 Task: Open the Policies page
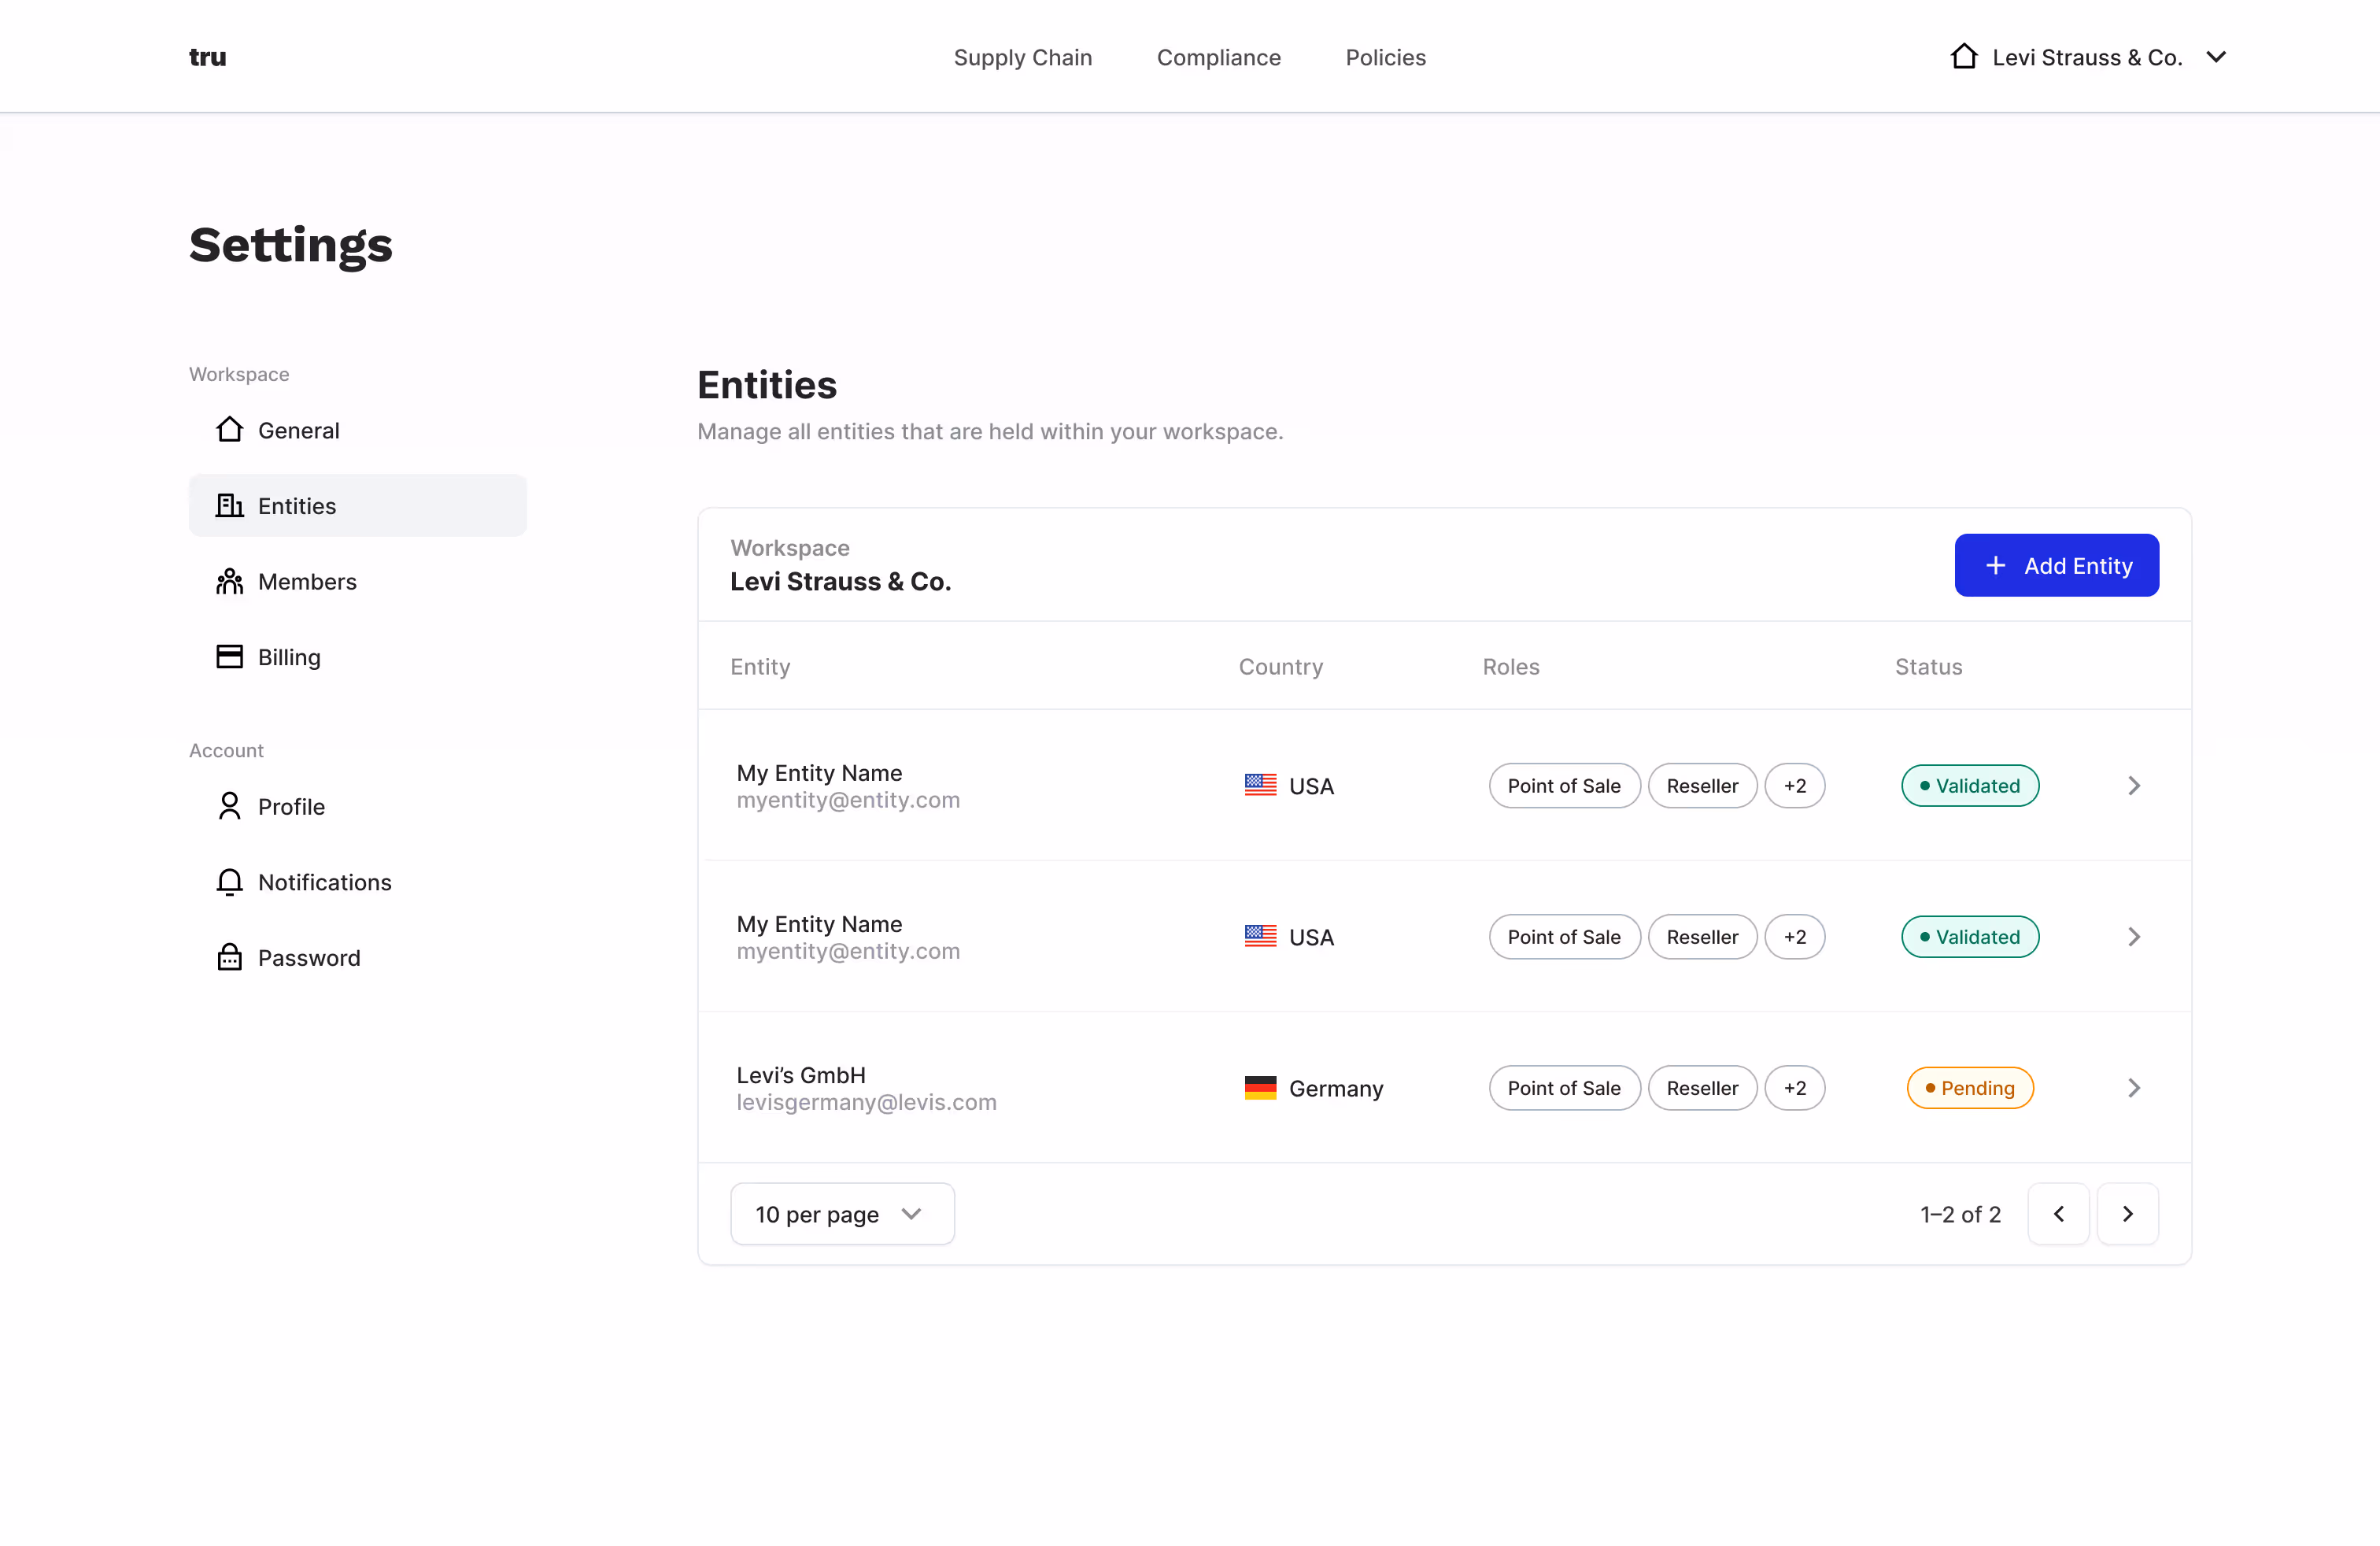click(1385, 57)
